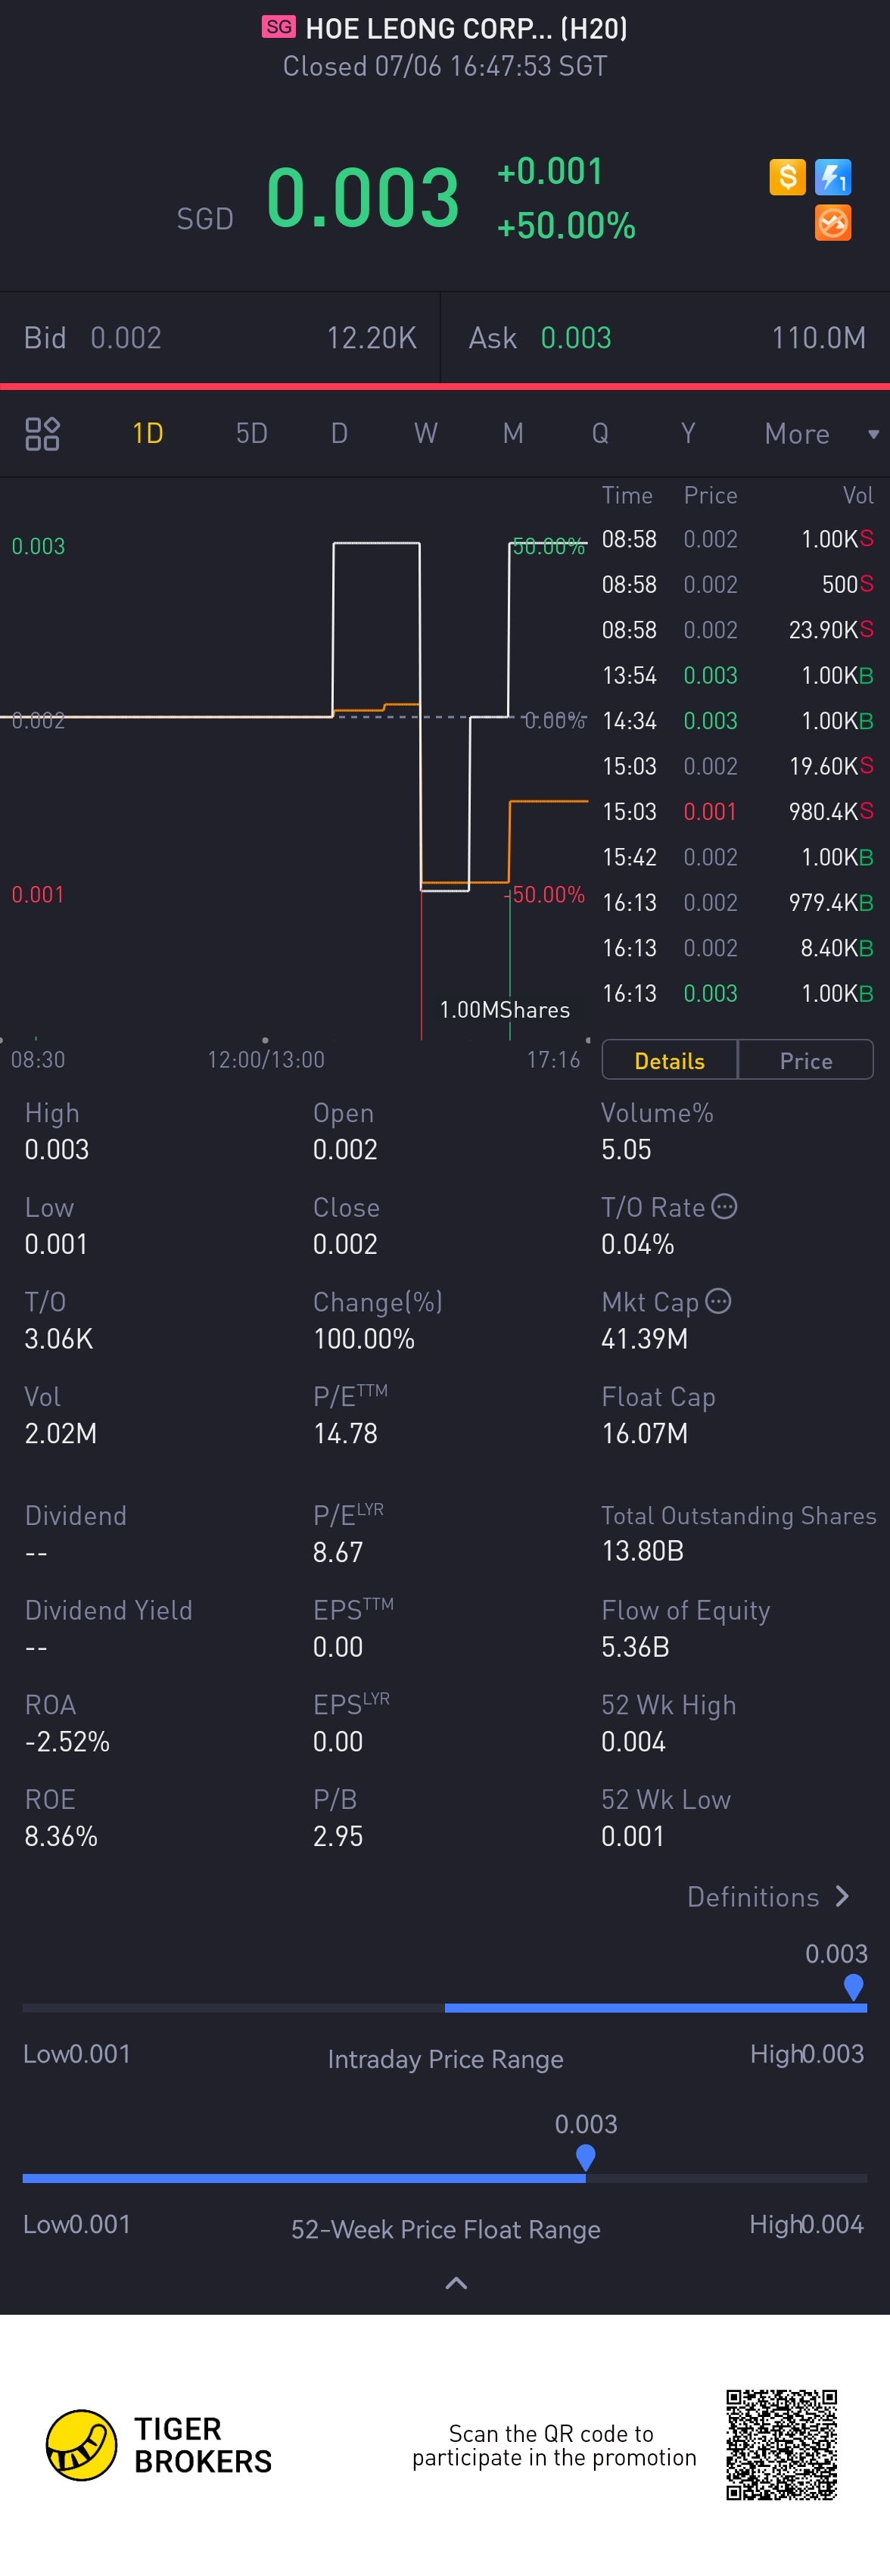Open Definitions via the right chevron

[x=842, y=1897]
